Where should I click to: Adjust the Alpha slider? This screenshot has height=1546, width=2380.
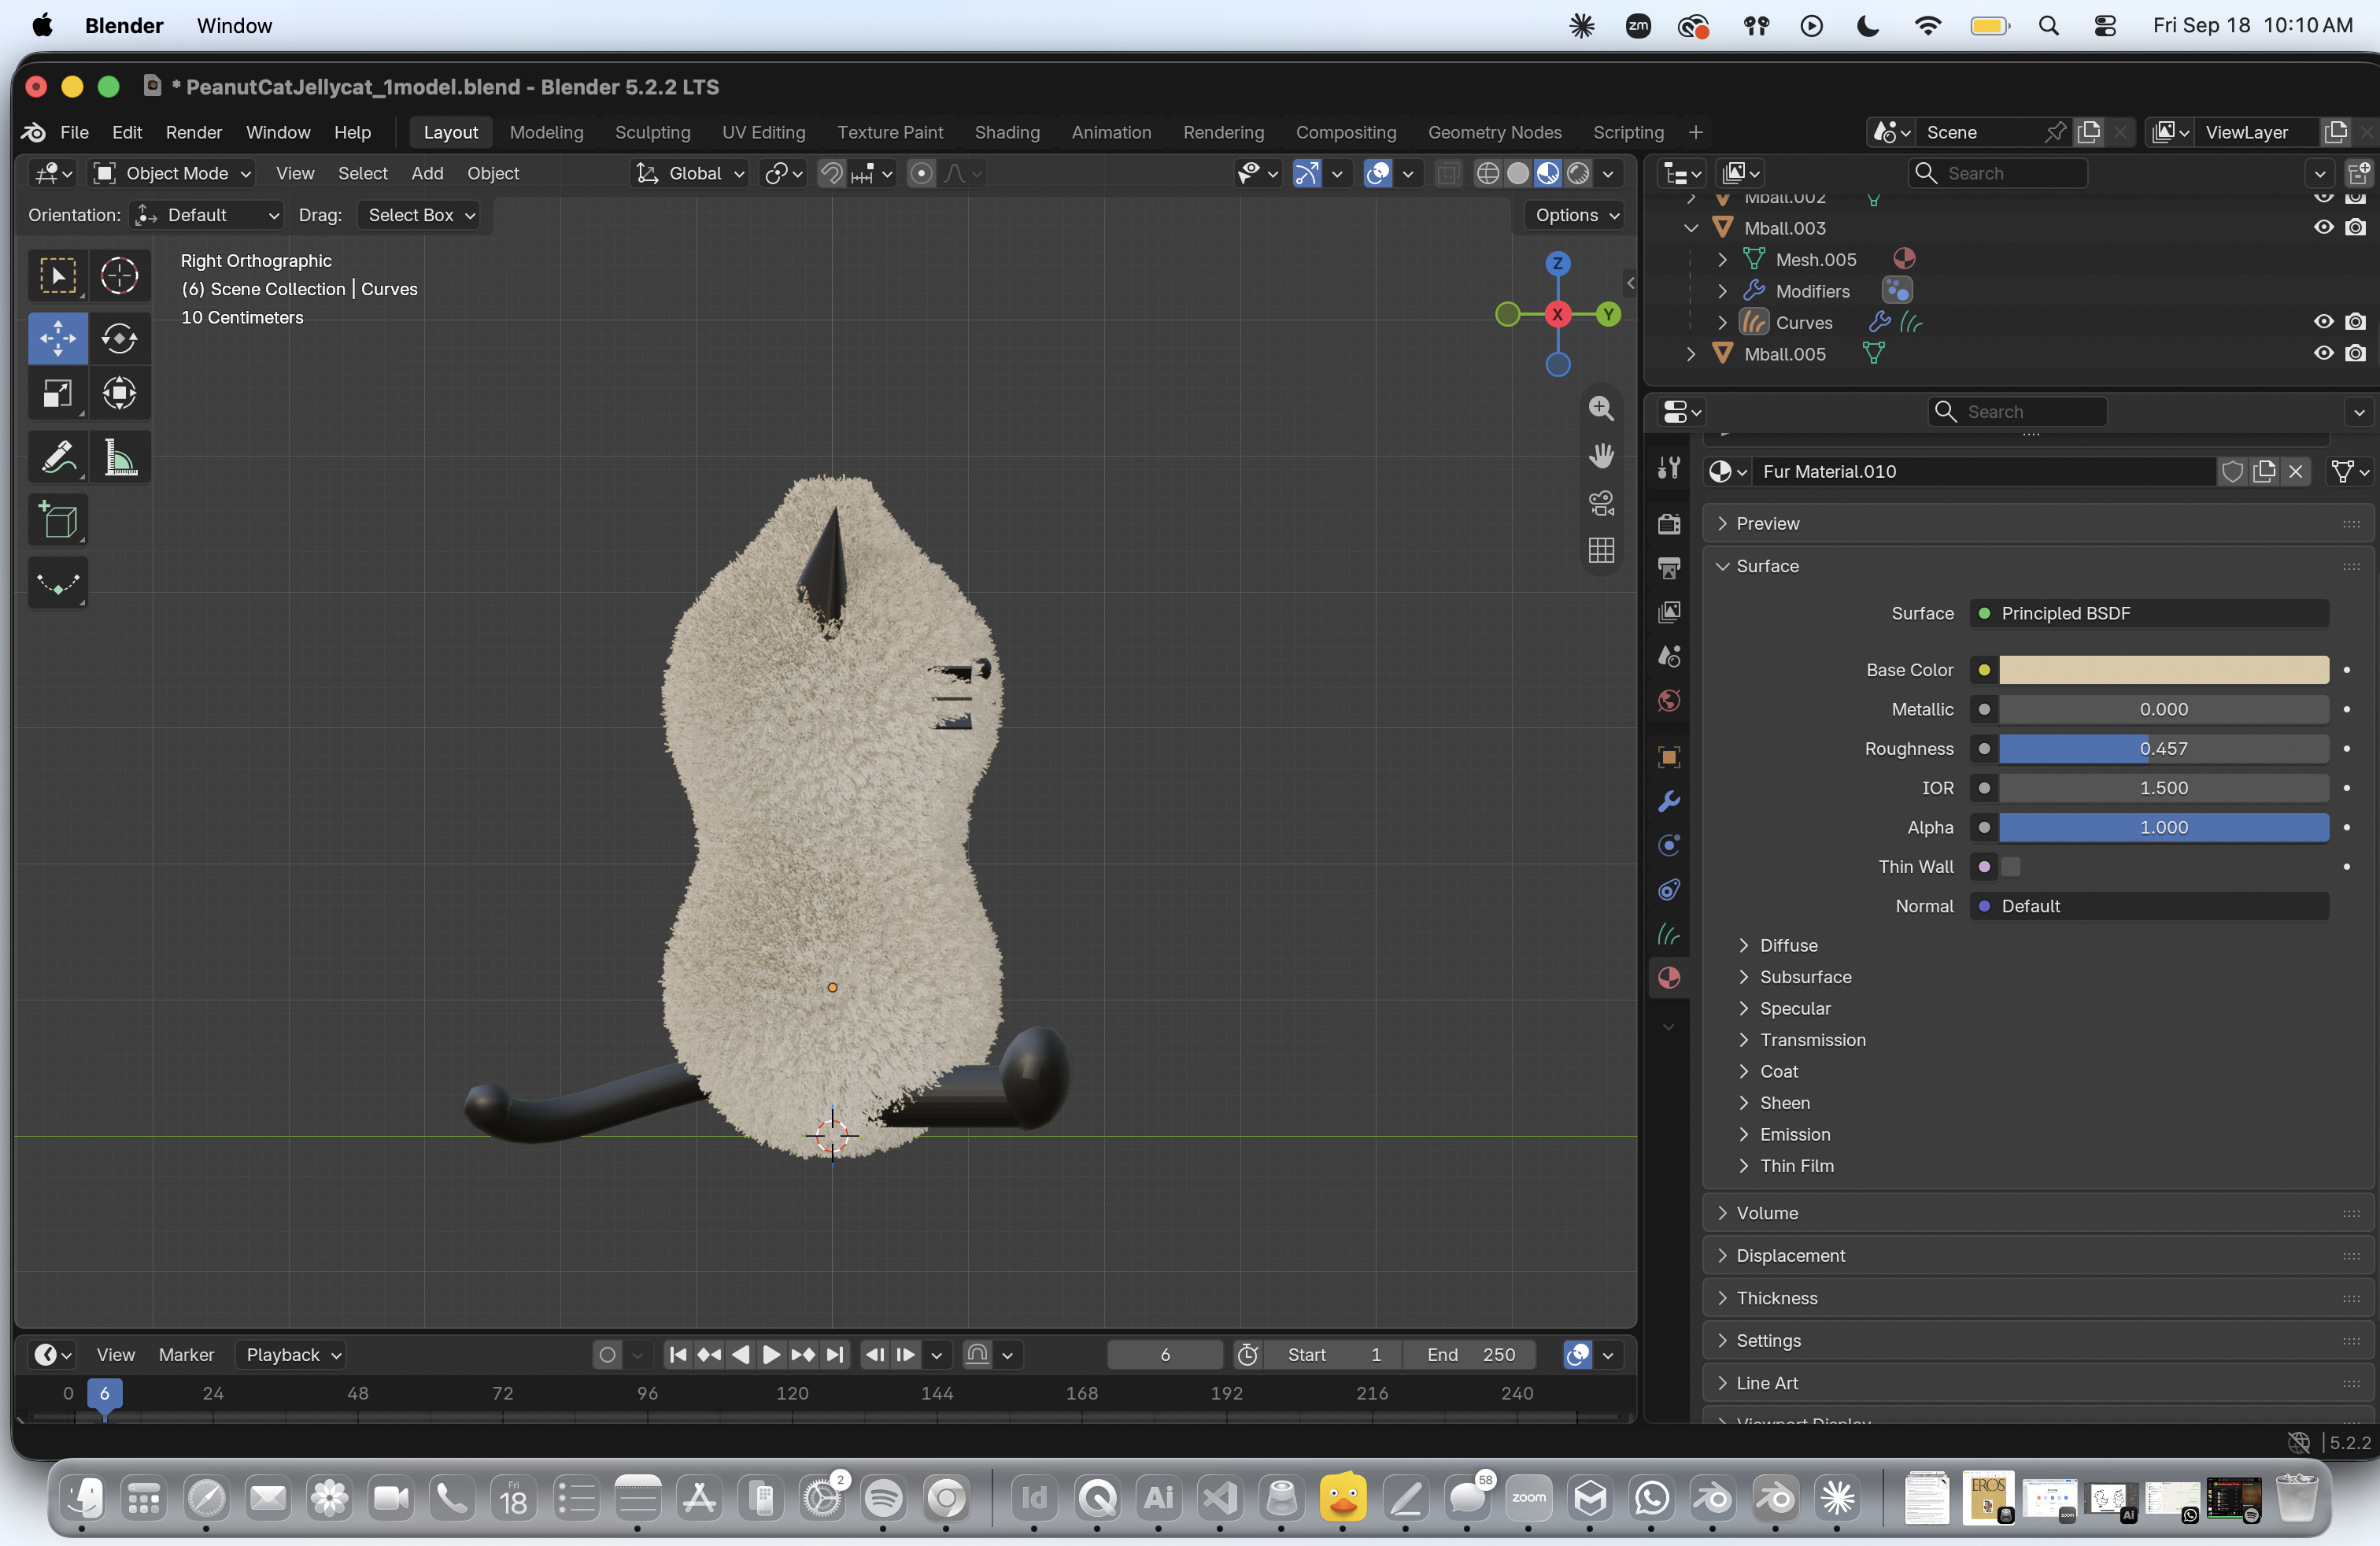pyautogui.click(x=2164, y=828)
